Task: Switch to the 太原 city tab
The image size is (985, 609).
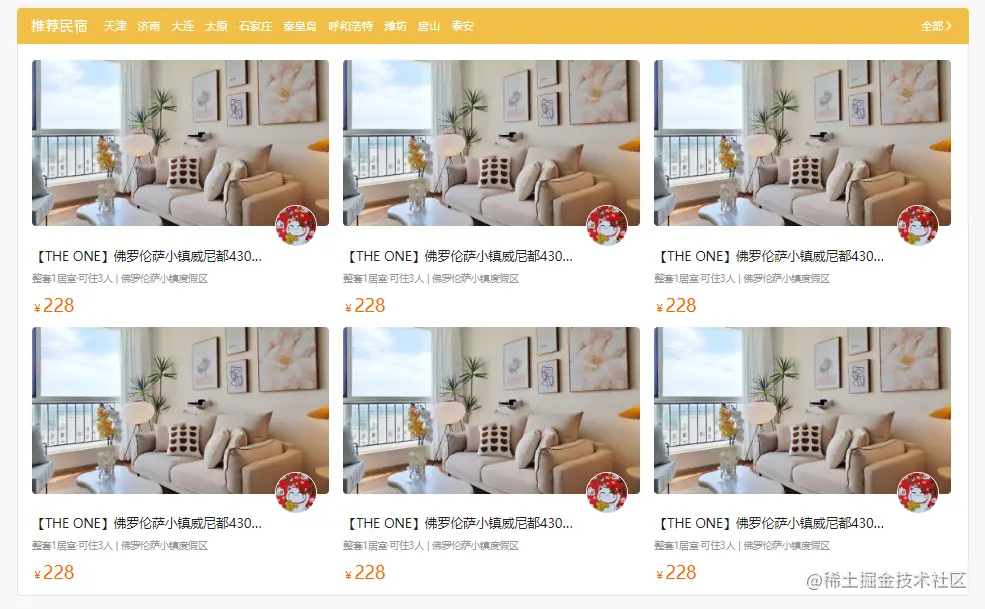Action: click(x=216, y=26)
